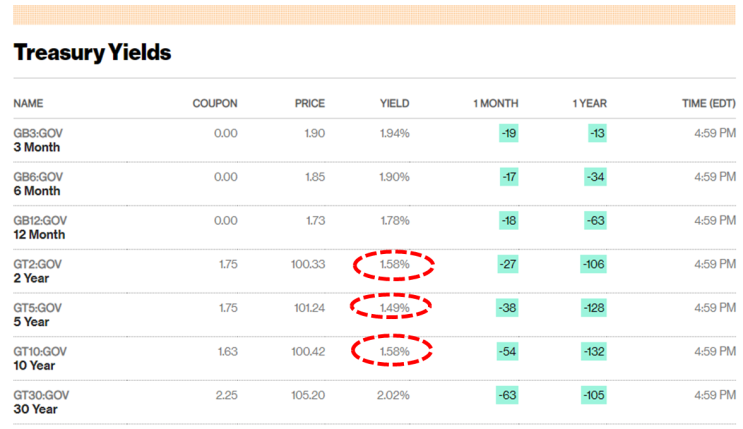Click the 1.85 price in 6 Month row
Viewport: 743px width, 429px height.
pyautogui.click(x=315, y=177)
